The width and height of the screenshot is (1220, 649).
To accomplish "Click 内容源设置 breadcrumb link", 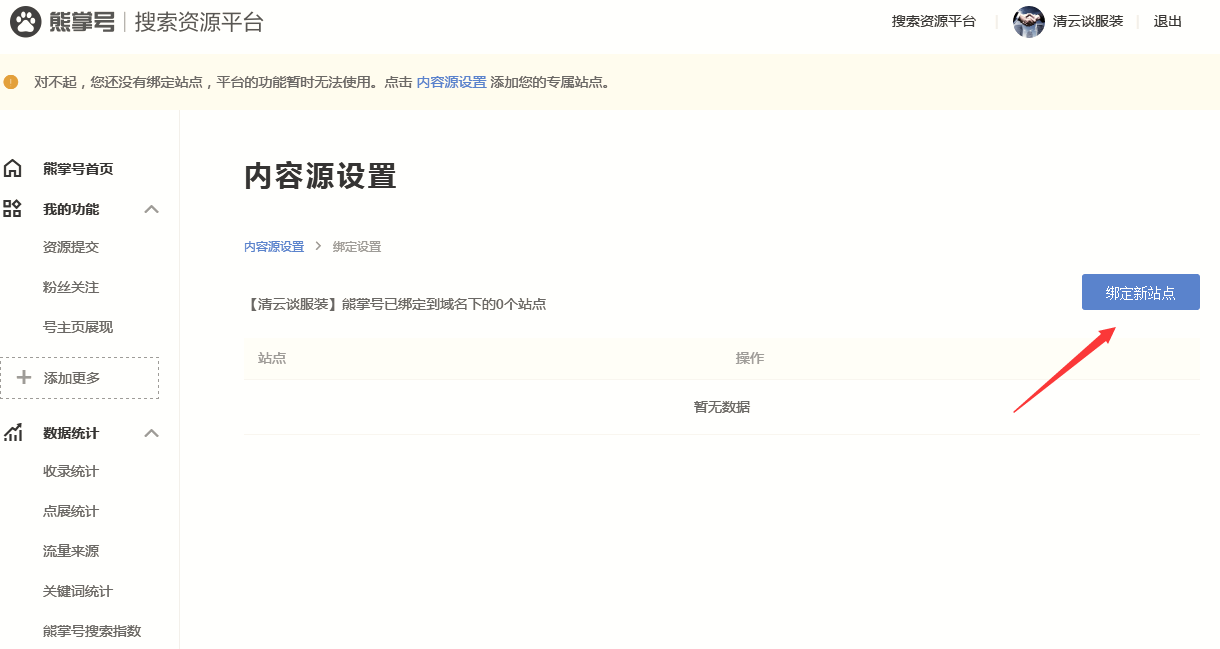I will [x=274, y=246].
